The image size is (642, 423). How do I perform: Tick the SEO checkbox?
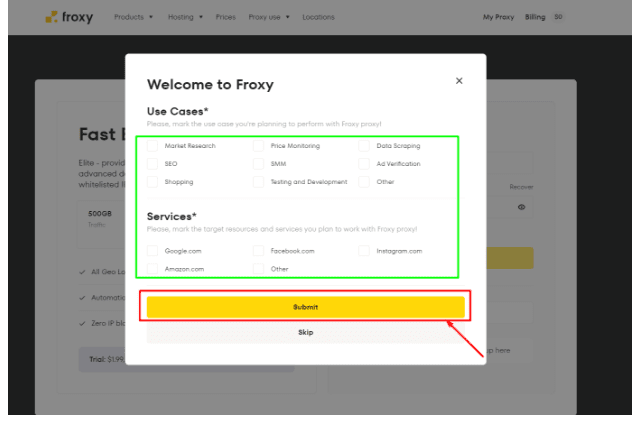[x=152, y=164]
